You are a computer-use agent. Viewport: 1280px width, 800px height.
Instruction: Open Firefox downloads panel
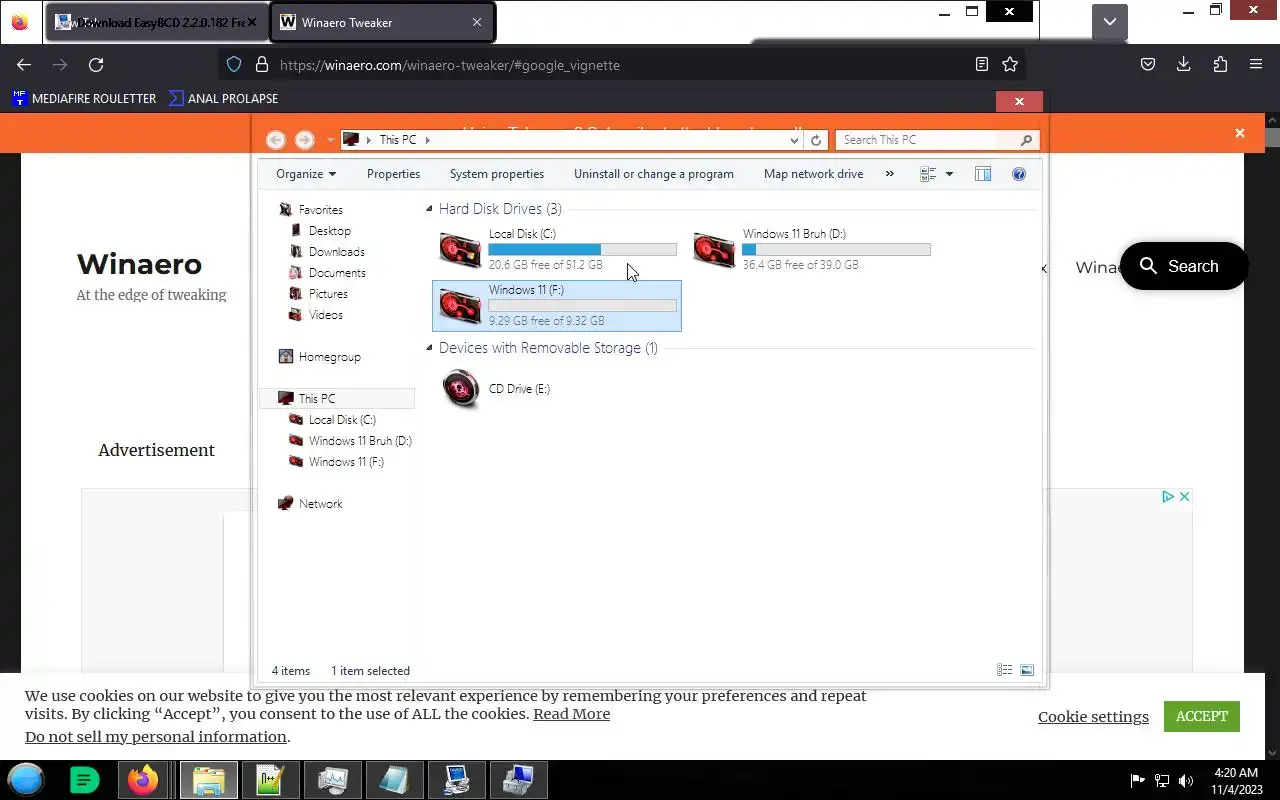1184,64
